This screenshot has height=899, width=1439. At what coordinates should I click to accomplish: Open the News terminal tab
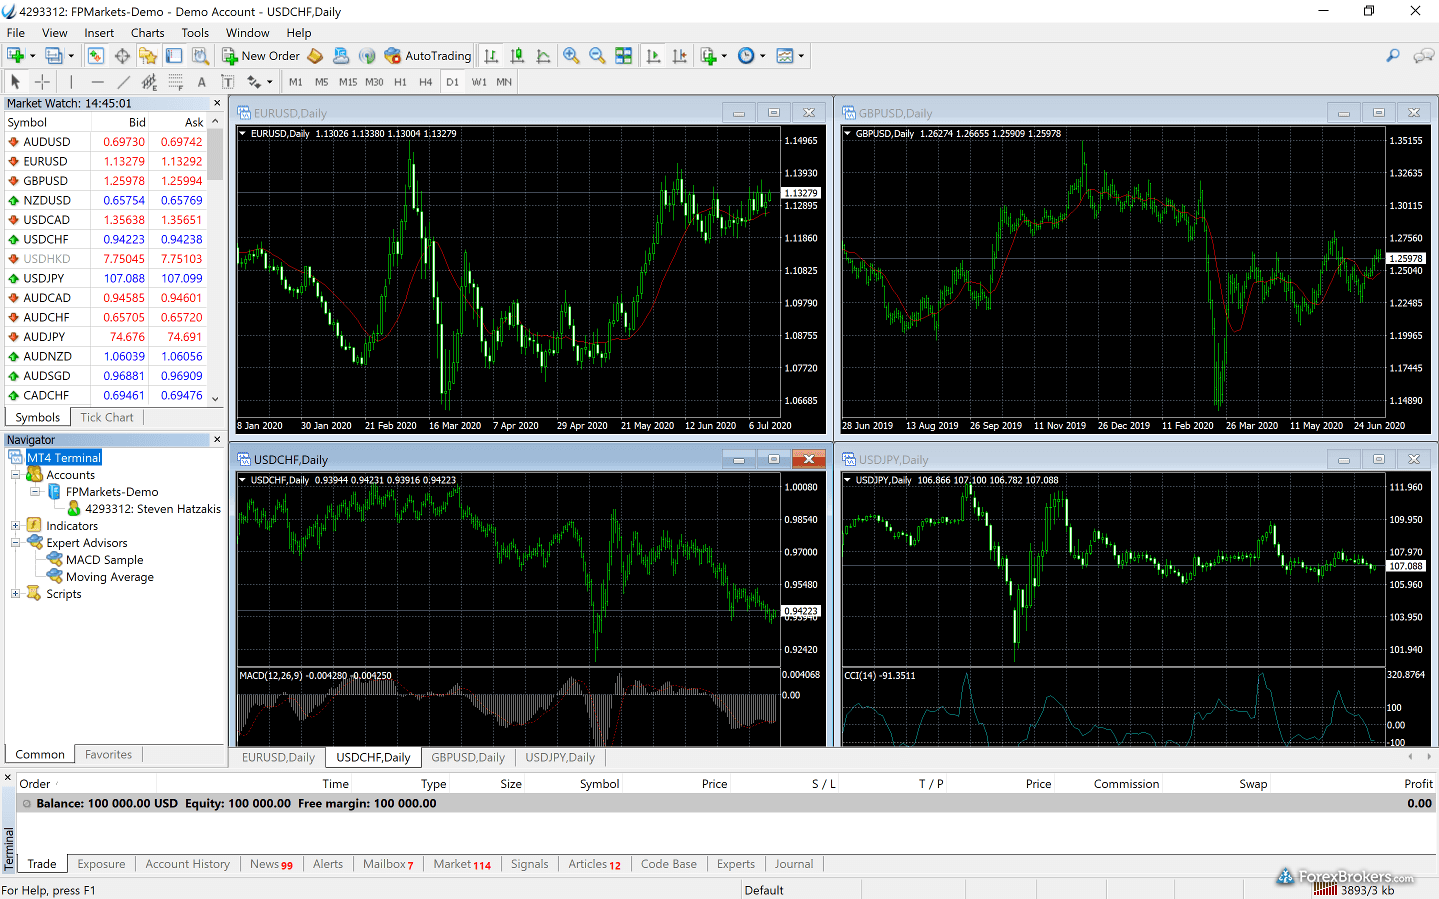point(271,864)
